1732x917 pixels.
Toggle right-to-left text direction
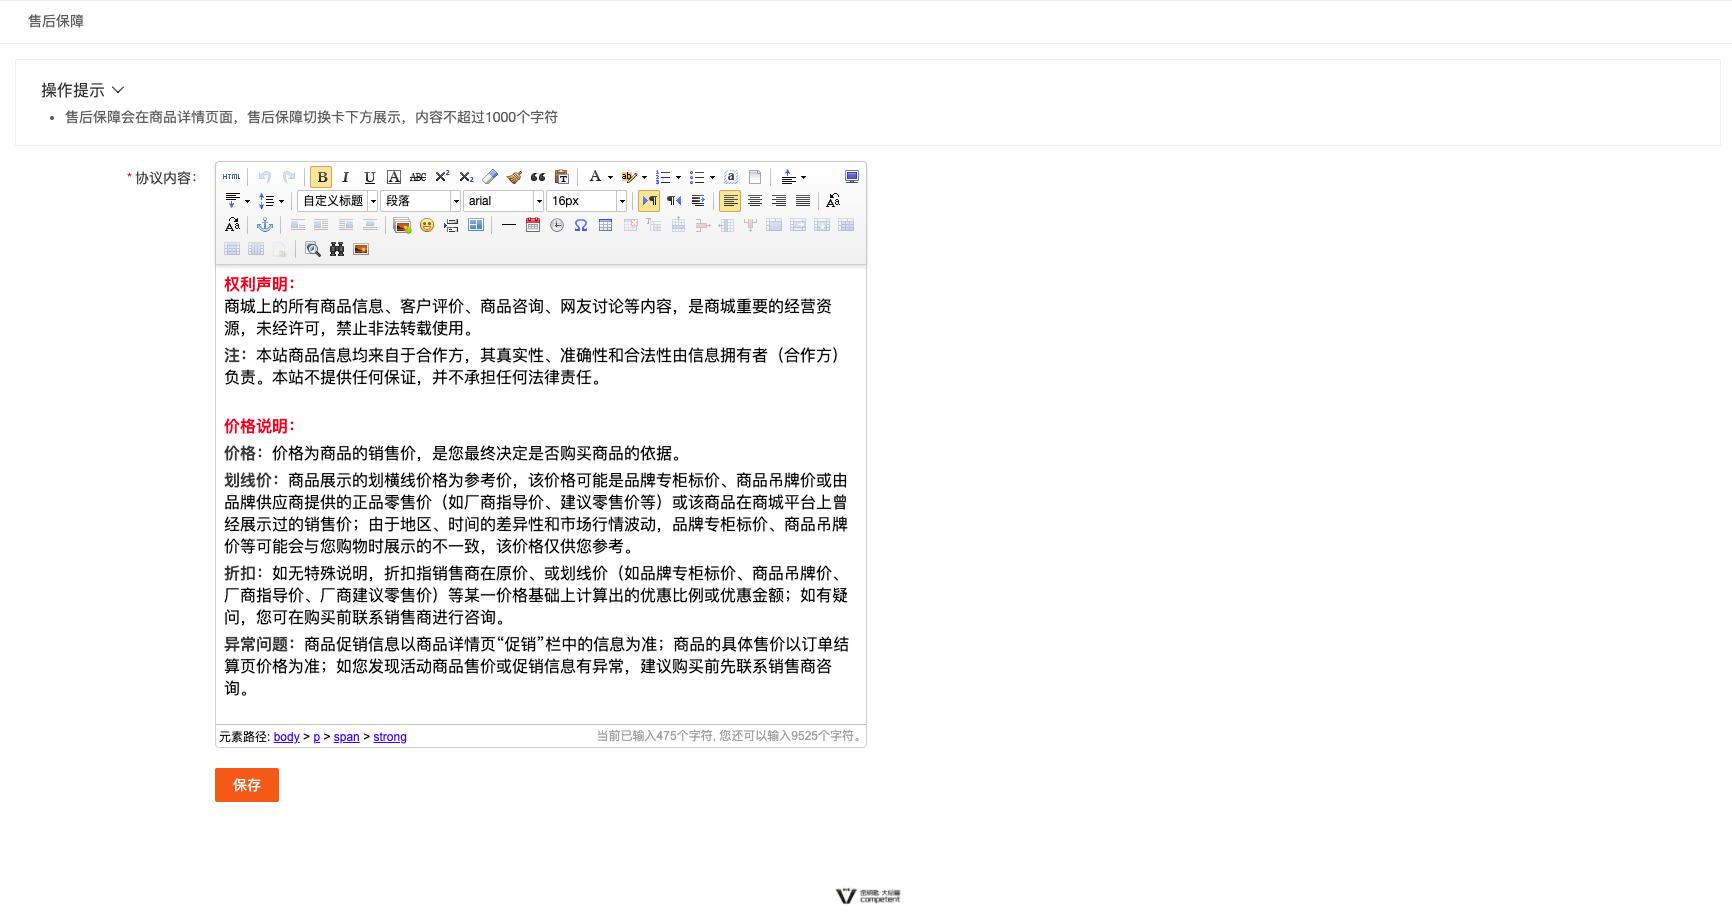point(674,201)
